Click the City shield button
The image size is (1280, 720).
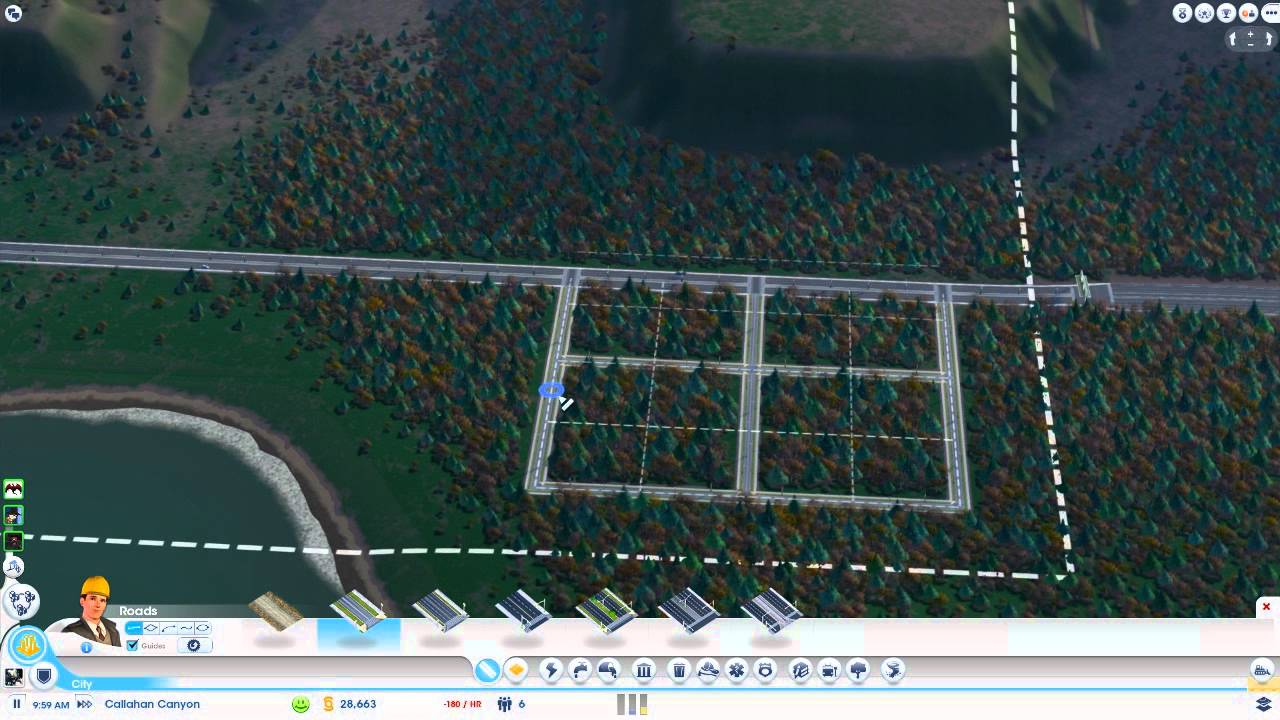[x=44, y=676]
